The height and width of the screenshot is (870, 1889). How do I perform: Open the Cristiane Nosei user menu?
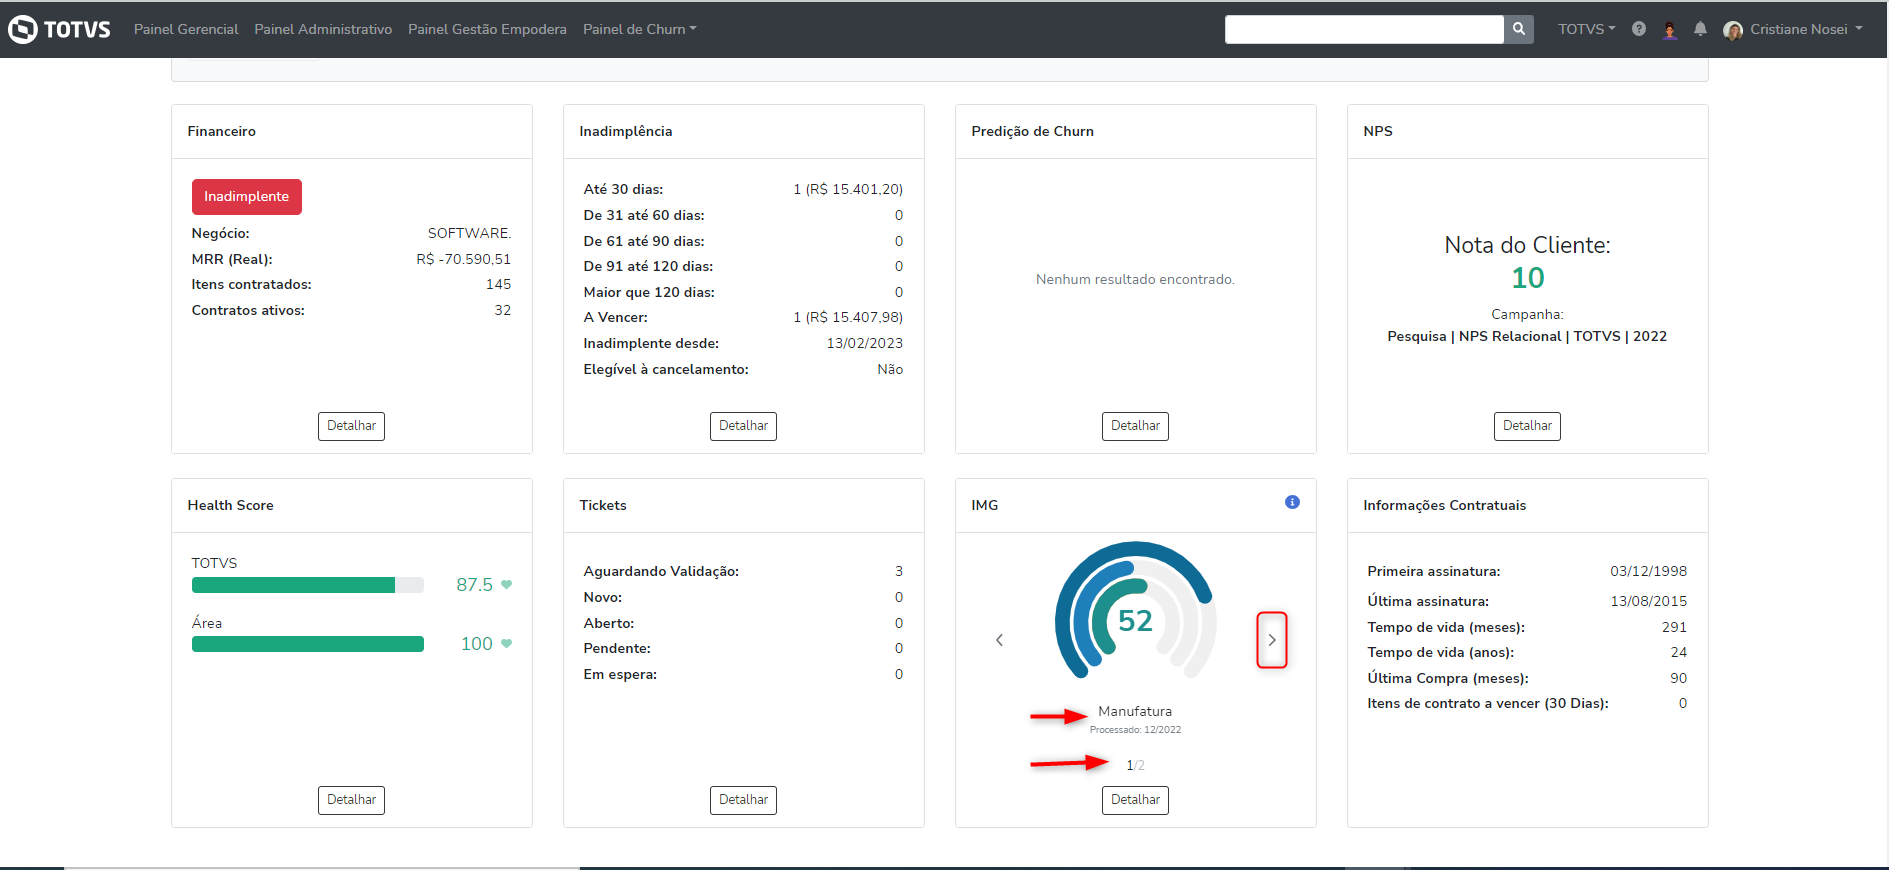(1806, 29)
